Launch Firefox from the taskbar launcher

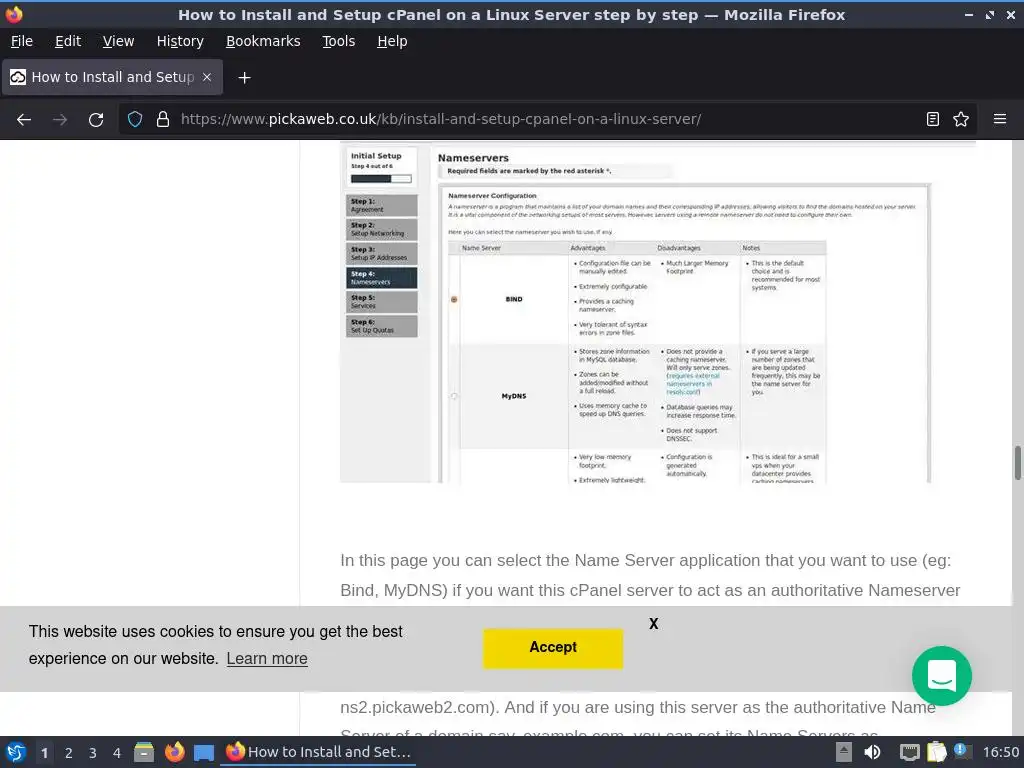click(174, 752)
